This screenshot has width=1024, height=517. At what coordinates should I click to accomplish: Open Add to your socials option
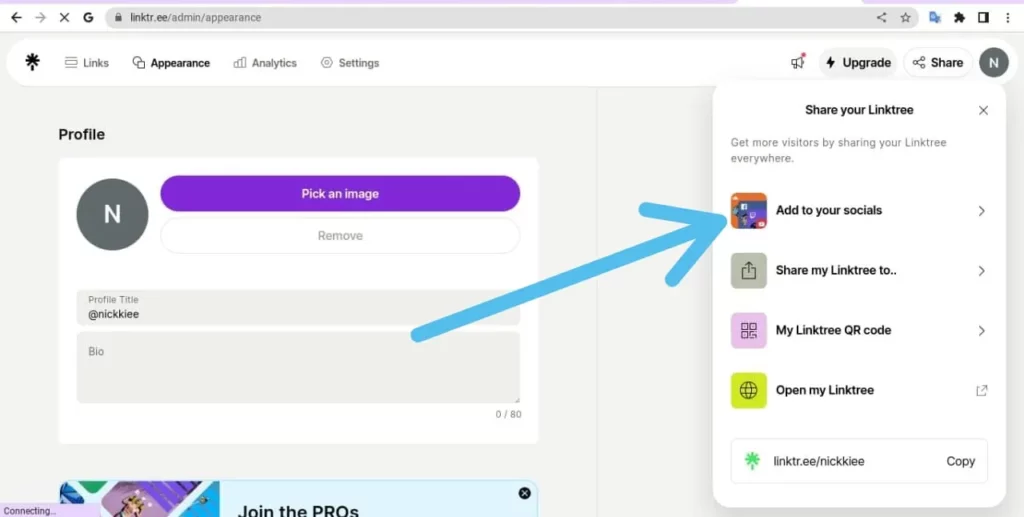point(859,210)
